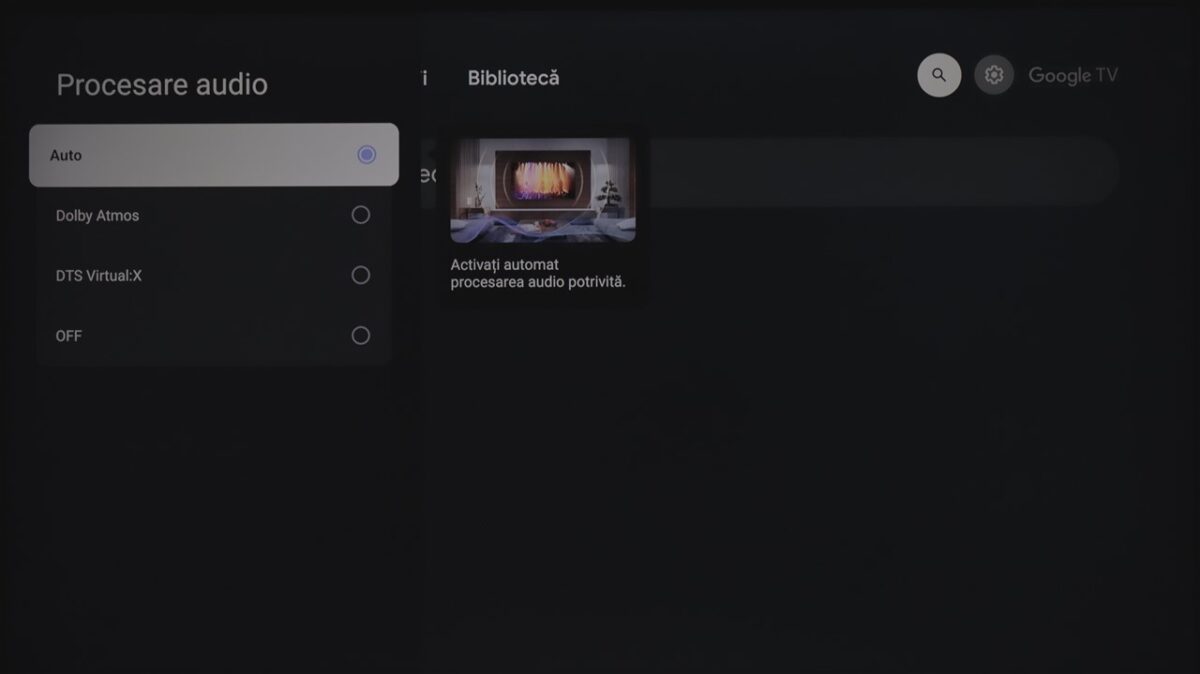Pick the Dolby Atmos menu entry text

coord(97,216)
